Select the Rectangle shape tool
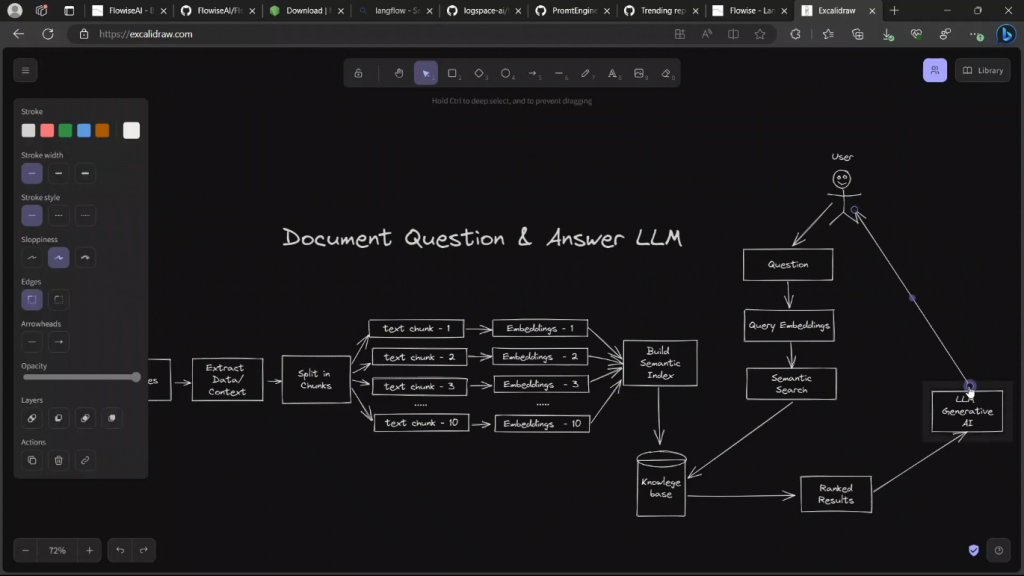Viewport: 1024px width, 576px height. [452, 73]
